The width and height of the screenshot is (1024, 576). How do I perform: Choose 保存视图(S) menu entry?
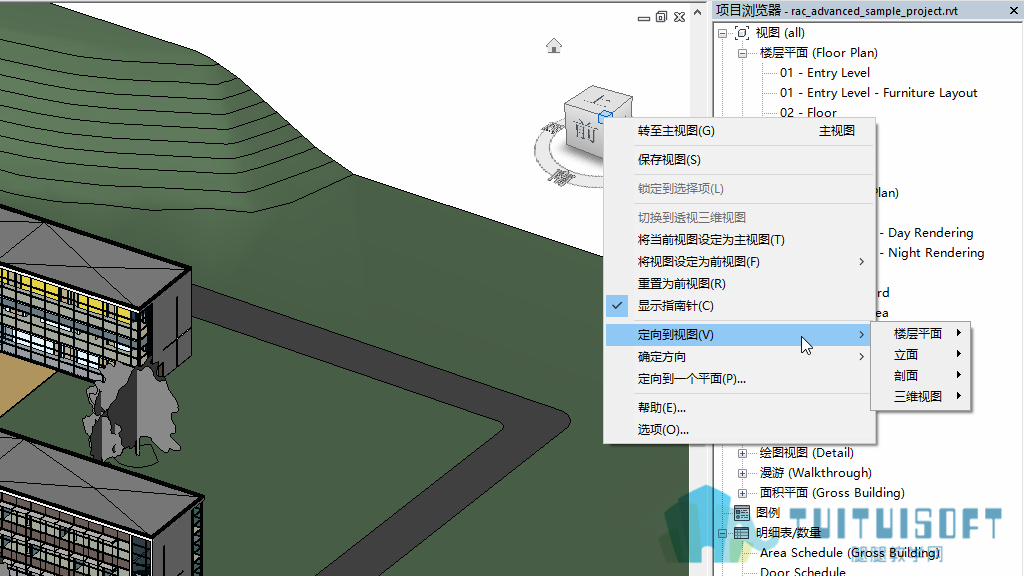pos(739,160)
